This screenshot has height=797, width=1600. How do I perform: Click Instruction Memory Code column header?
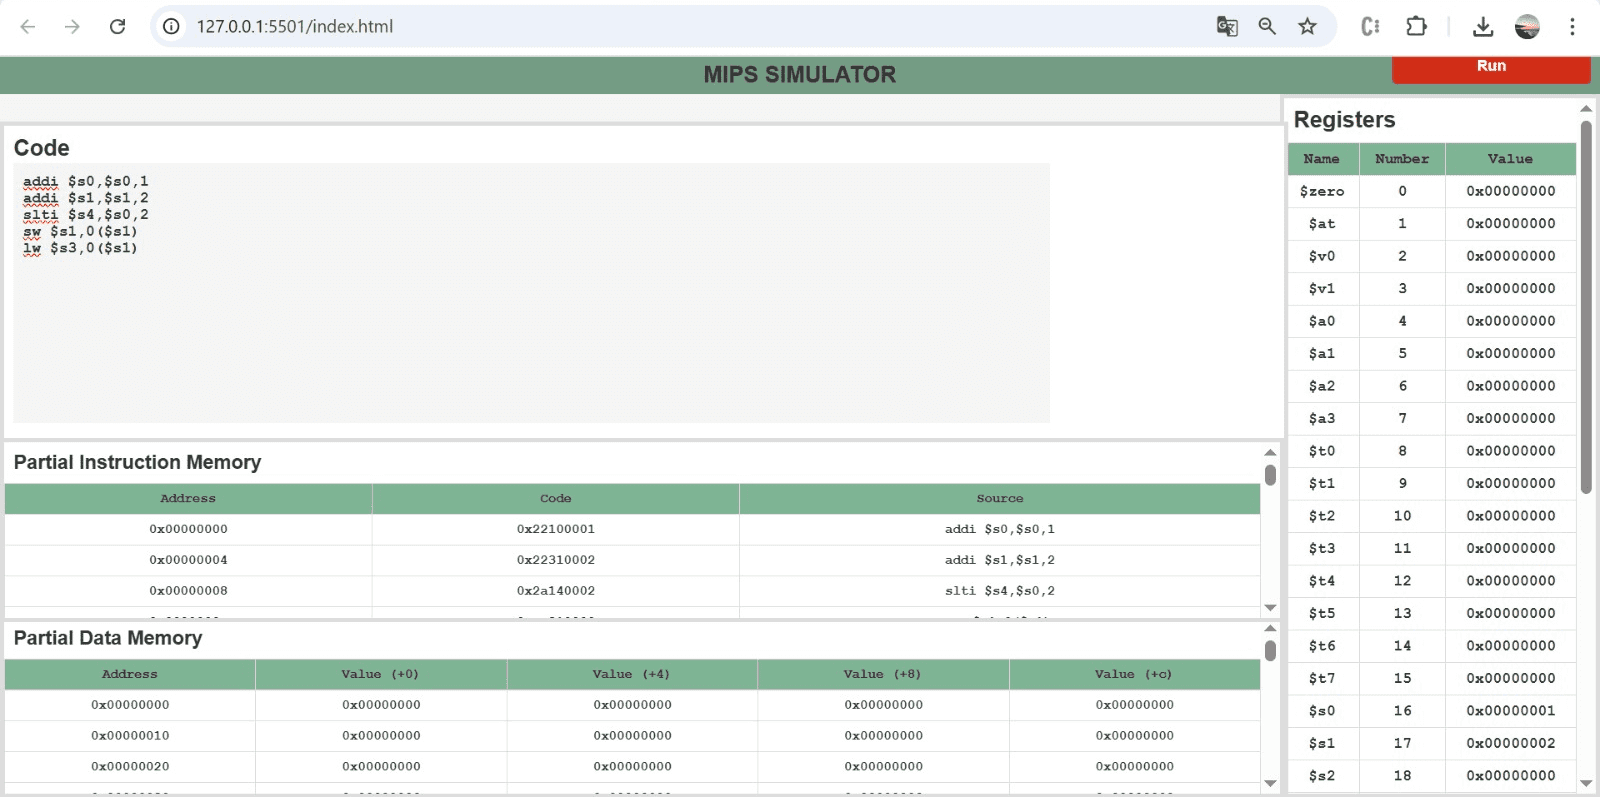click(x=556, y=499)
